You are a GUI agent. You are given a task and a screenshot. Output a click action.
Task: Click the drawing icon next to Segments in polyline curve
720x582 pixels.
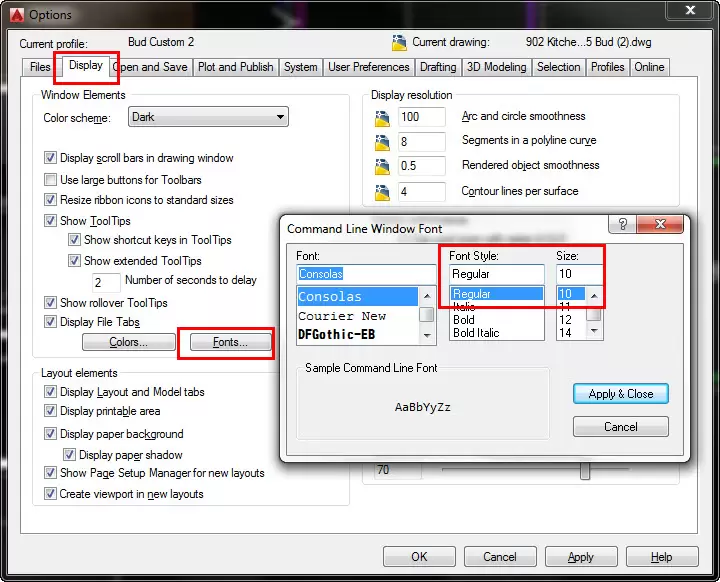click(x=380, y=142)
